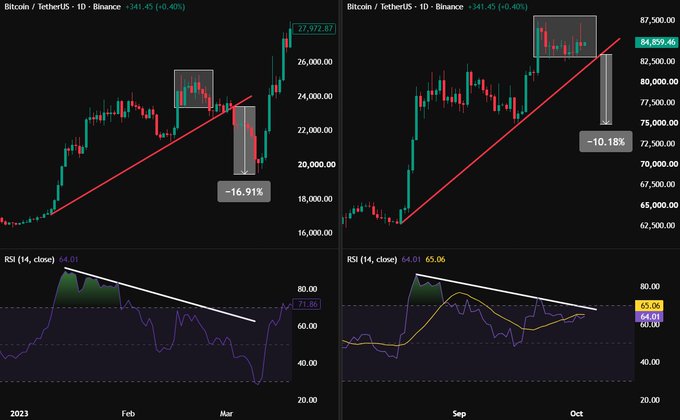Click the -10.18% measurement label

pos(606,141)
